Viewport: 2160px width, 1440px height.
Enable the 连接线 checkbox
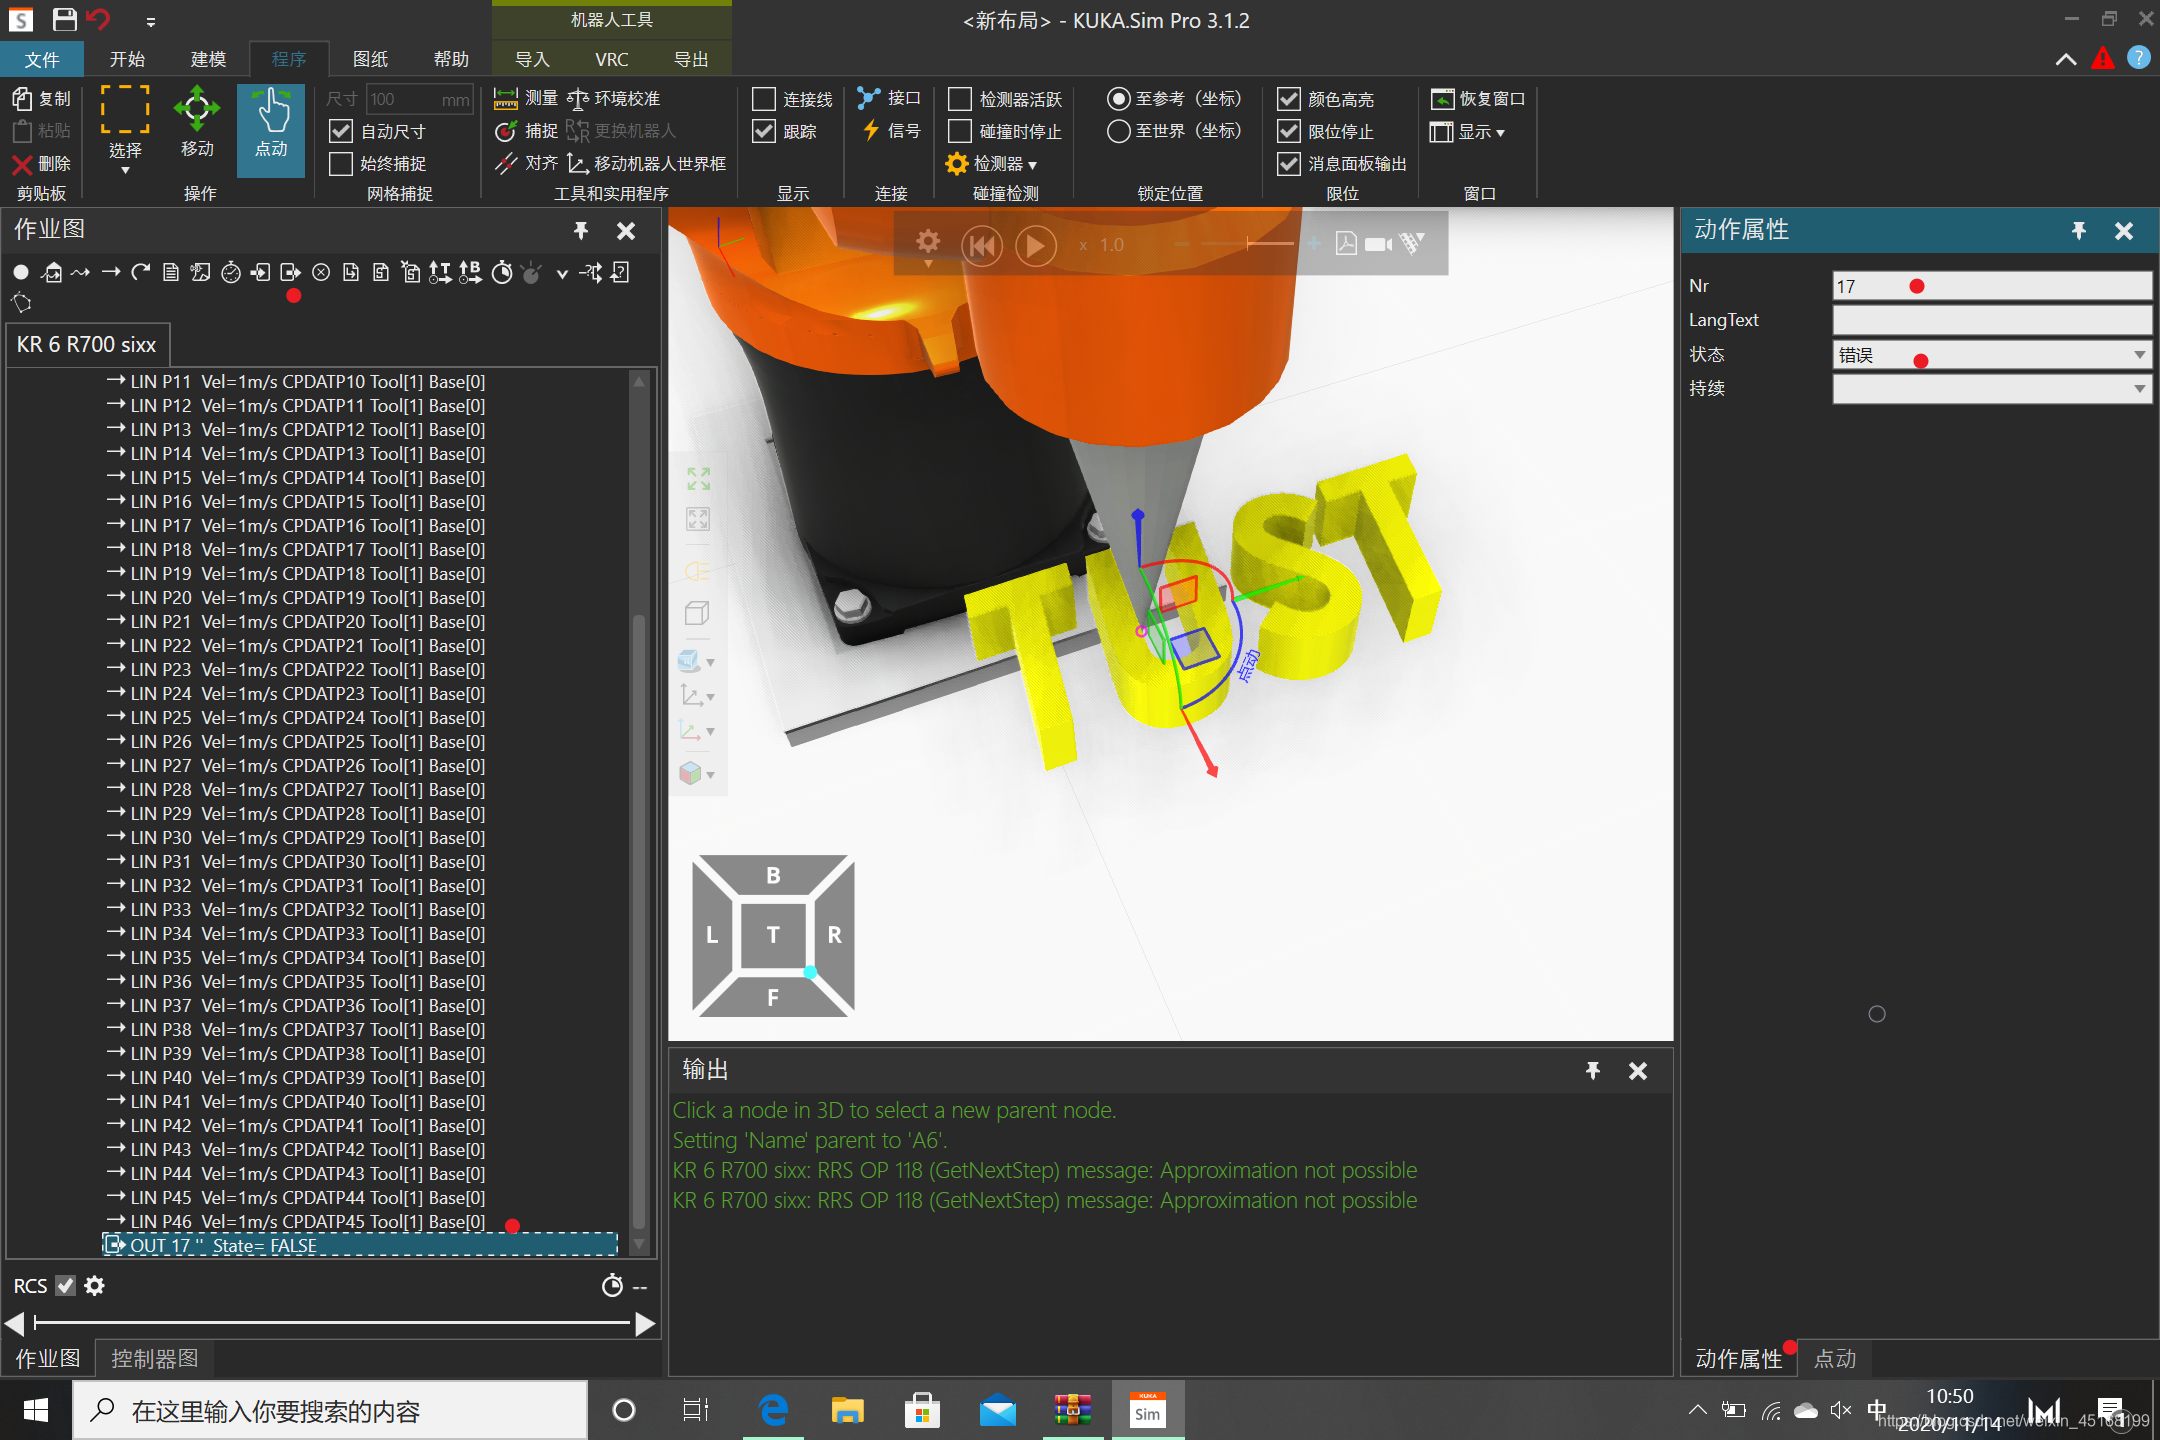tap(764, 99)
